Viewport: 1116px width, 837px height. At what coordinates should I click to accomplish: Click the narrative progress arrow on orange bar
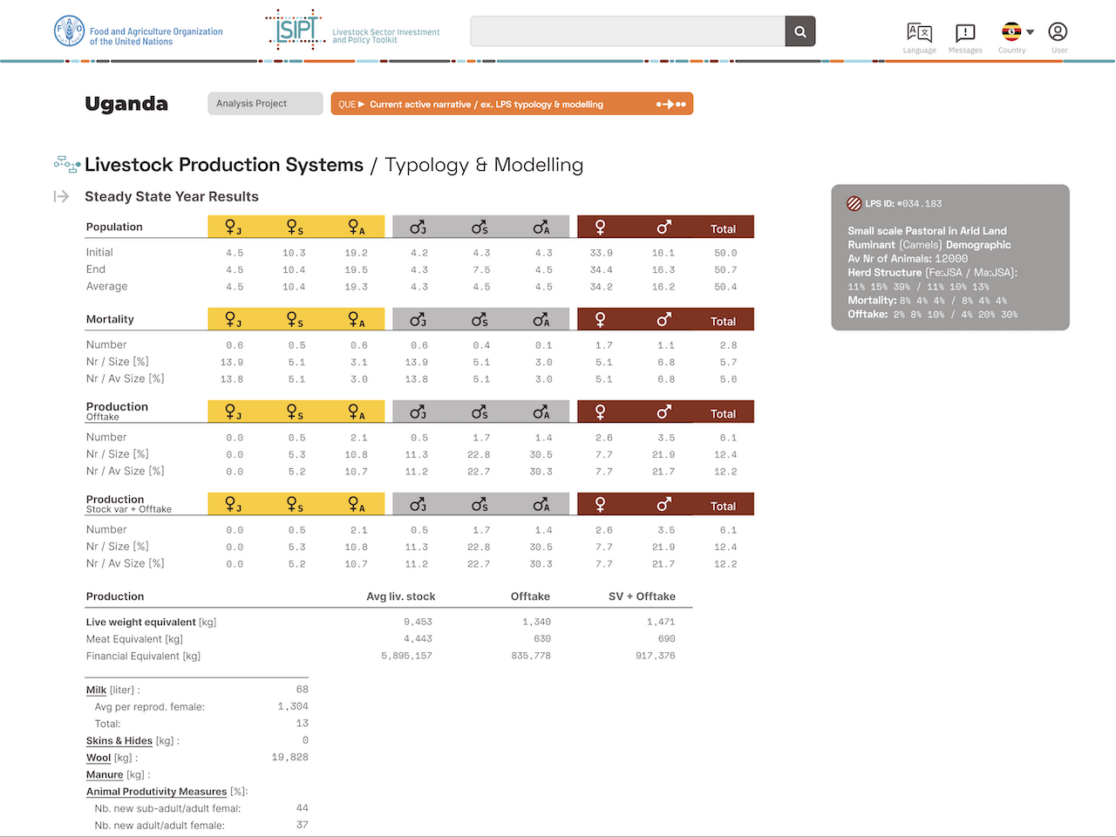[671, 104]
